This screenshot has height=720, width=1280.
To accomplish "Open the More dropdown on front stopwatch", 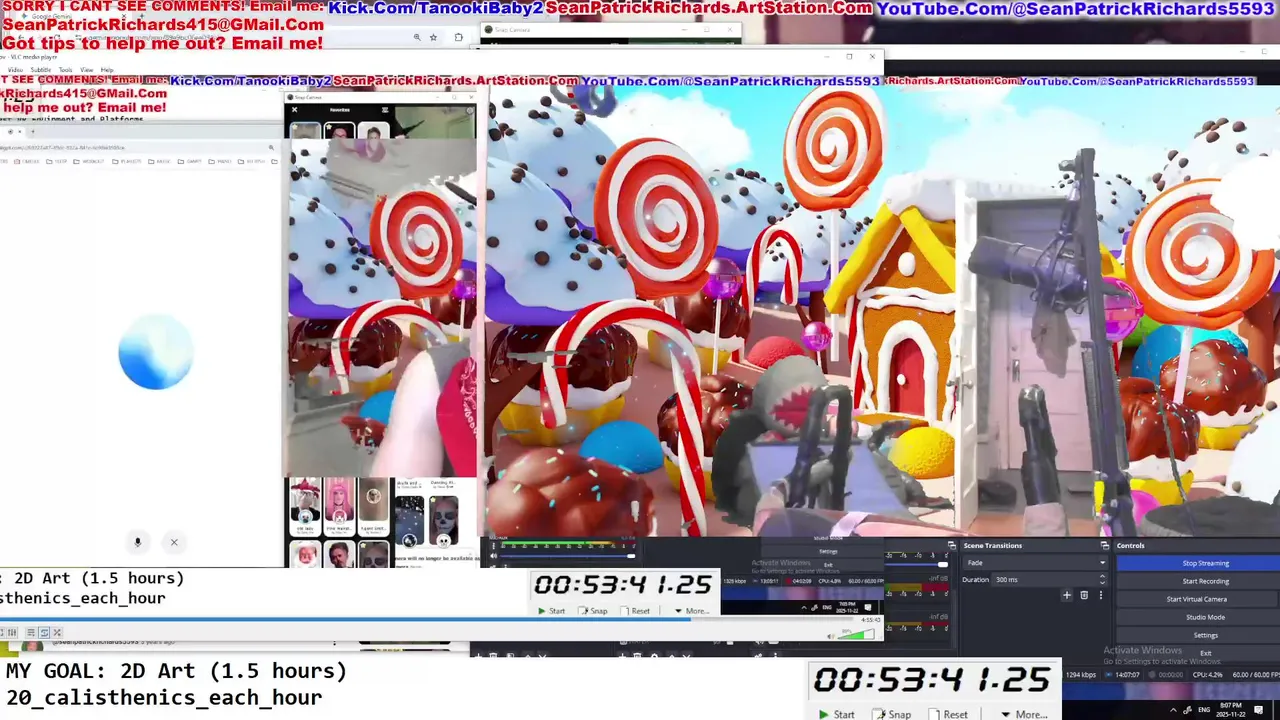I will 1024,714.
